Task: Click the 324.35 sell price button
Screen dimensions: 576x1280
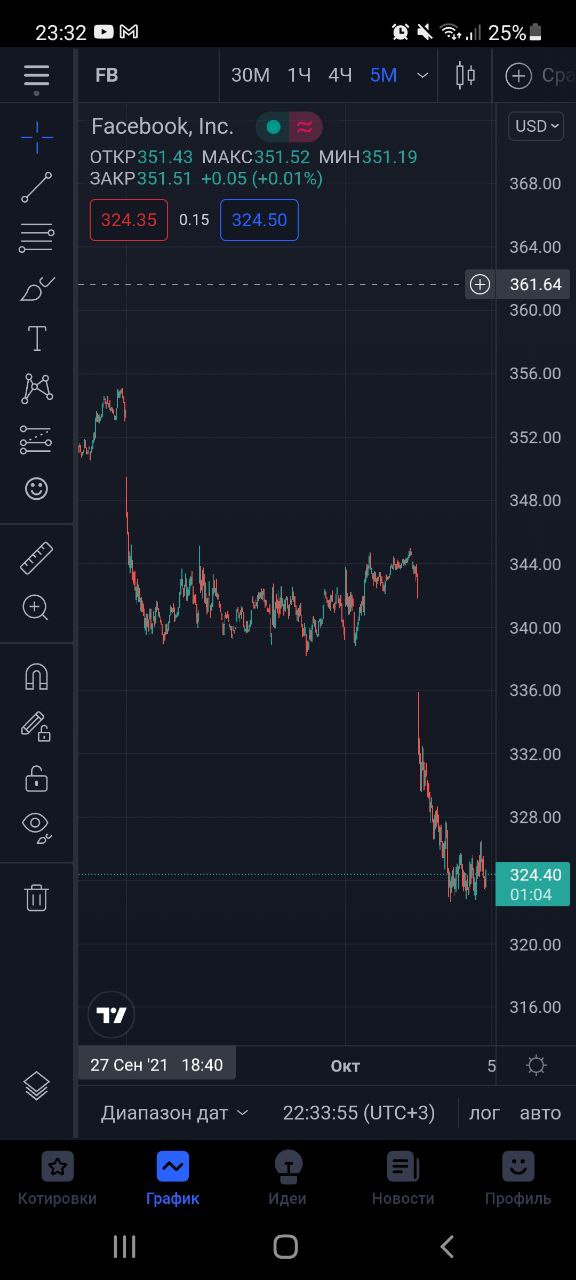Action: 129,220
